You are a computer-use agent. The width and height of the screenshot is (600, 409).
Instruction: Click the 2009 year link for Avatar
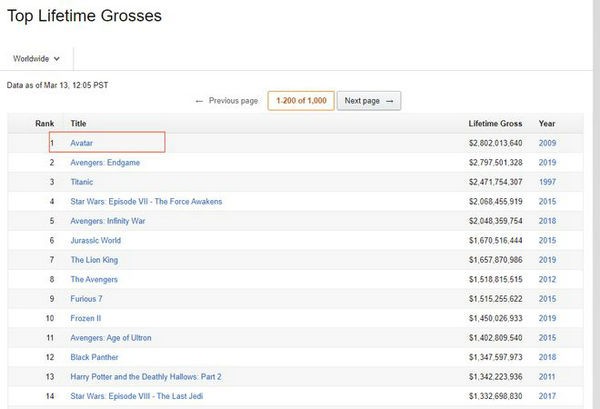pyautogui.click(x=547, y=143)
